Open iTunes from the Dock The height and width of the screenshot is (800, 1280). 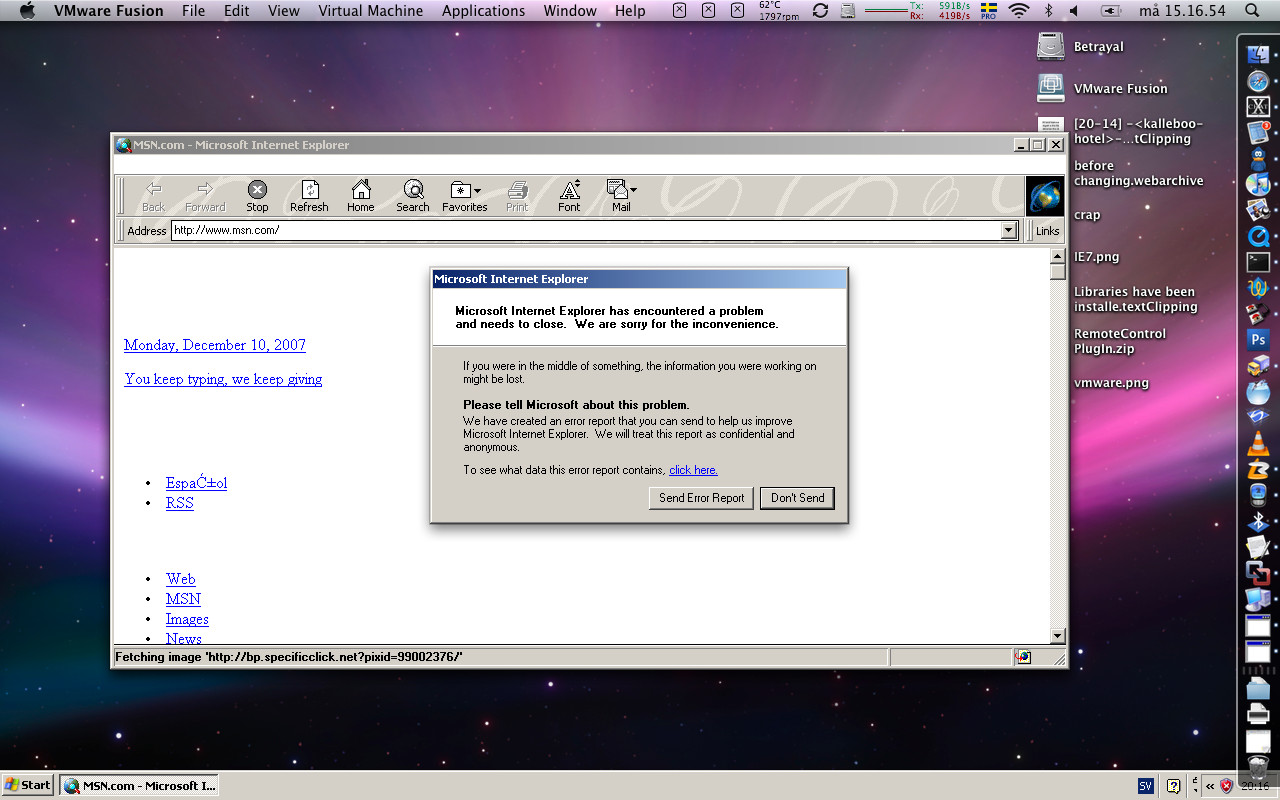click(x=1258, y=184)
